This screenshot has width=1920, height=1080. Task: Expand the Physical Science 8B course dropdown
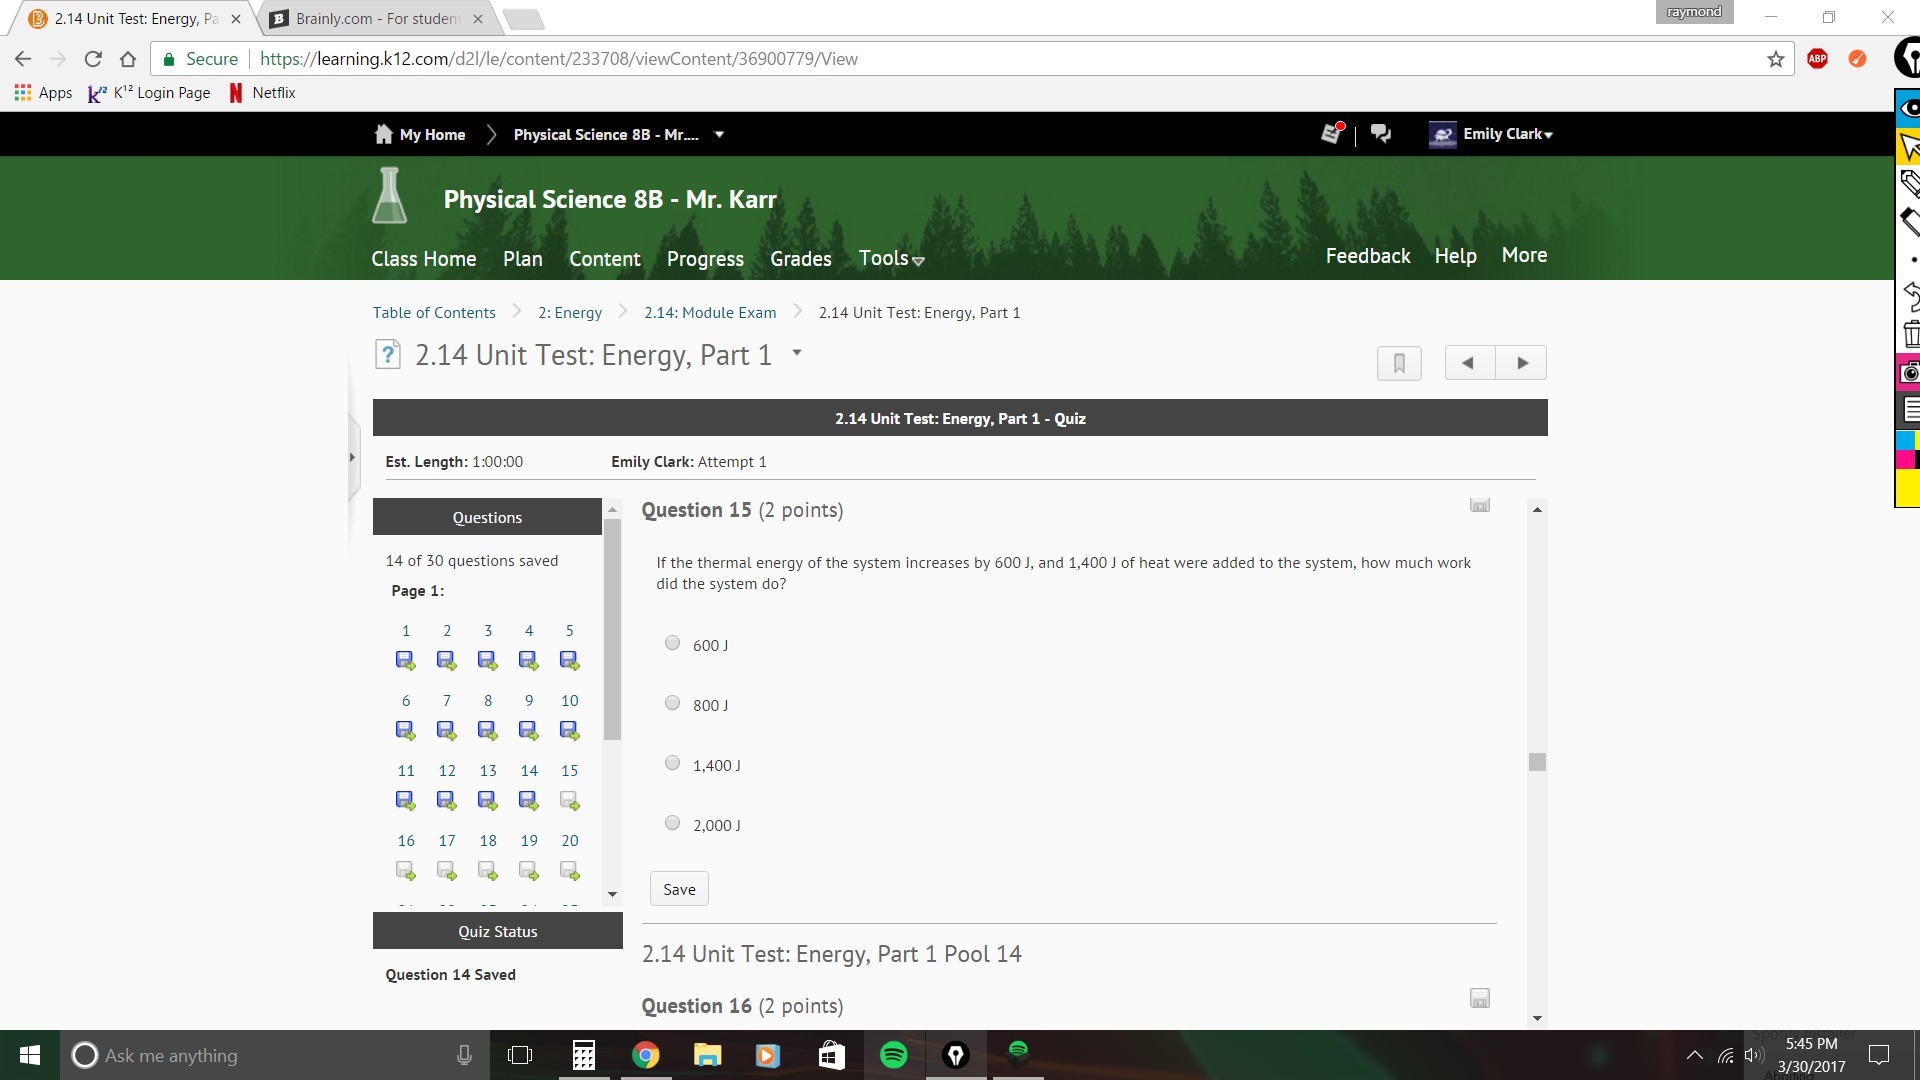719,134
